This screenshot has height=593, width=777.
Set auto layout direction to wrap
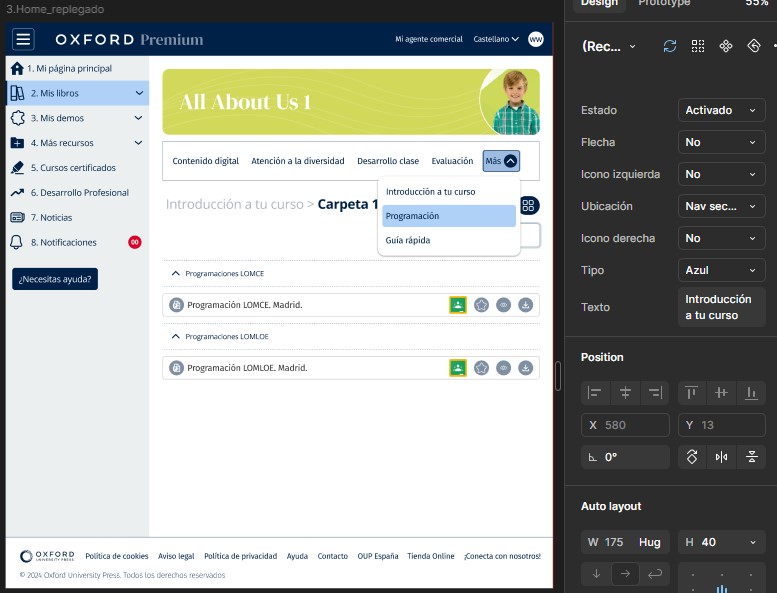pyautogui.click(x=655, y=574)
